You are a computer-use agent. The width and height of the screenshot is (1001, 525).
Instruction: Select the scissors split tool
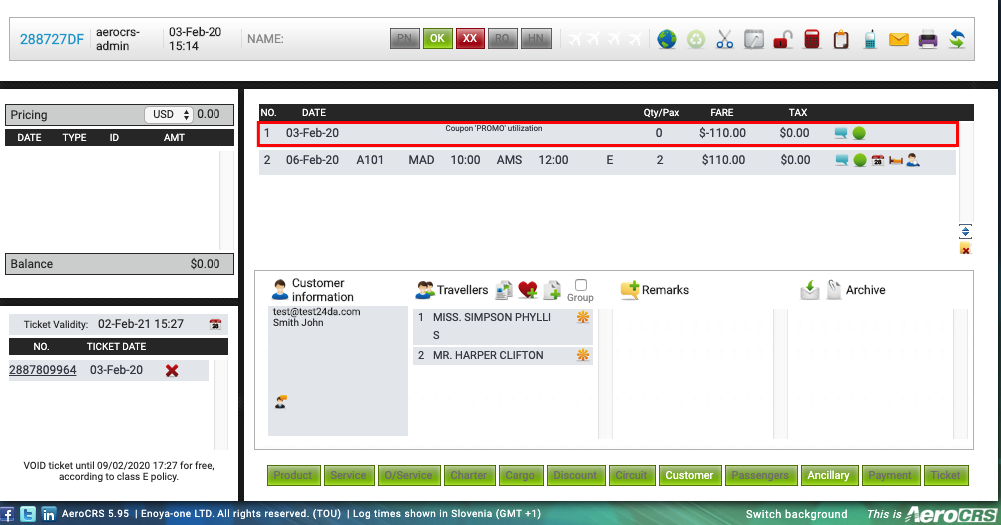pyautogui.click(x=725, y=40)
